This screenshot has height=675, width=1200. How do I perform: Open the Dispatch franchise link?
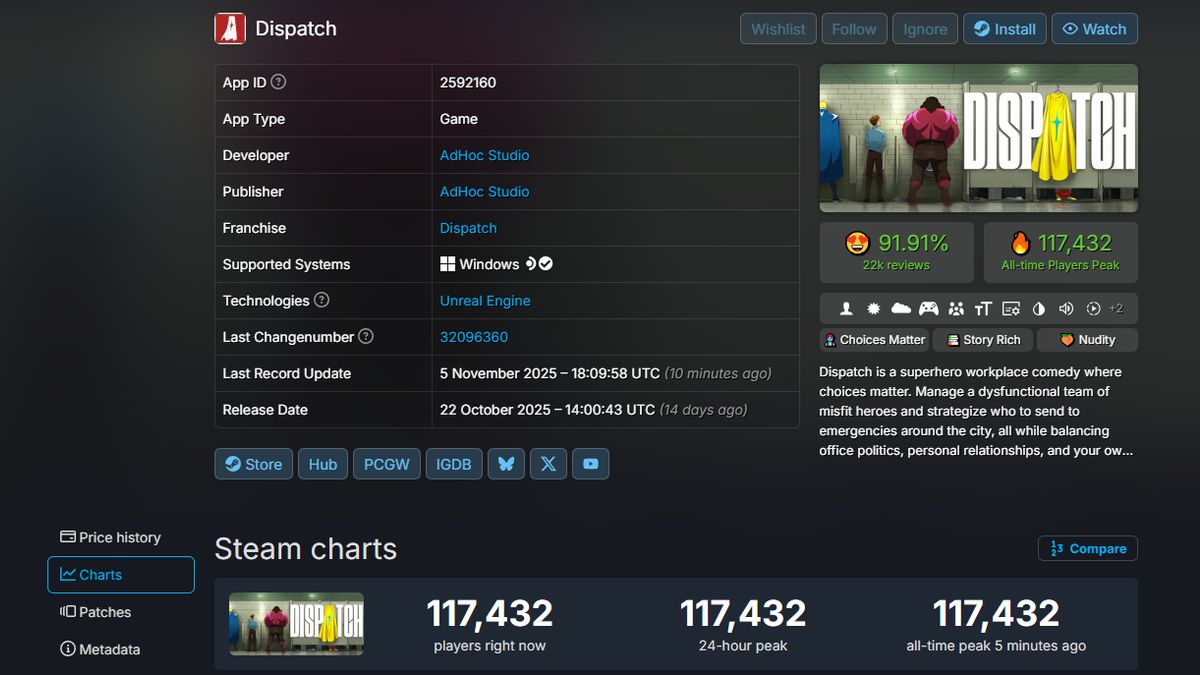[468, 228]
